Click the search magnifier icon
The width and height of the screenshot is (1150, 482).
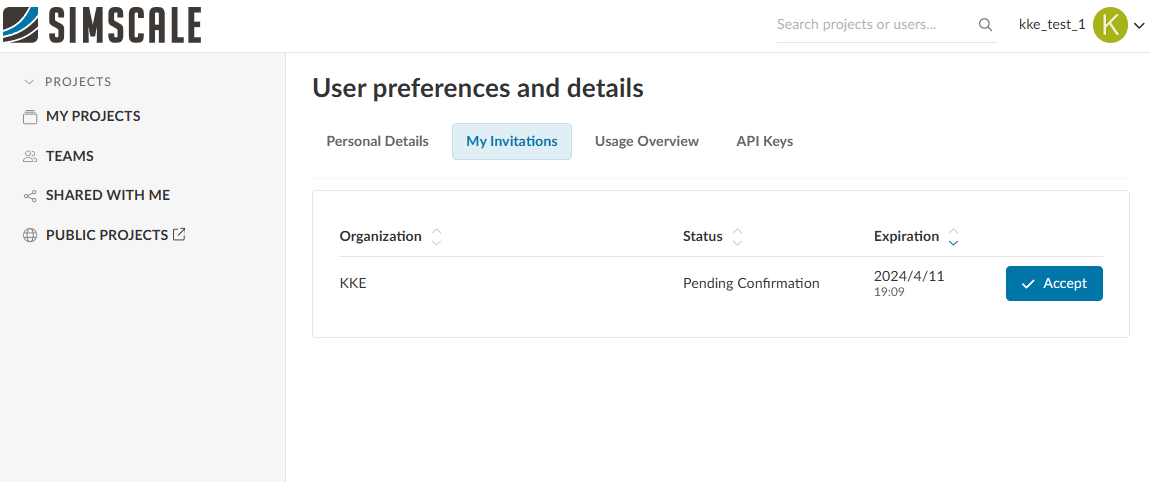click(x=985, y=25)
